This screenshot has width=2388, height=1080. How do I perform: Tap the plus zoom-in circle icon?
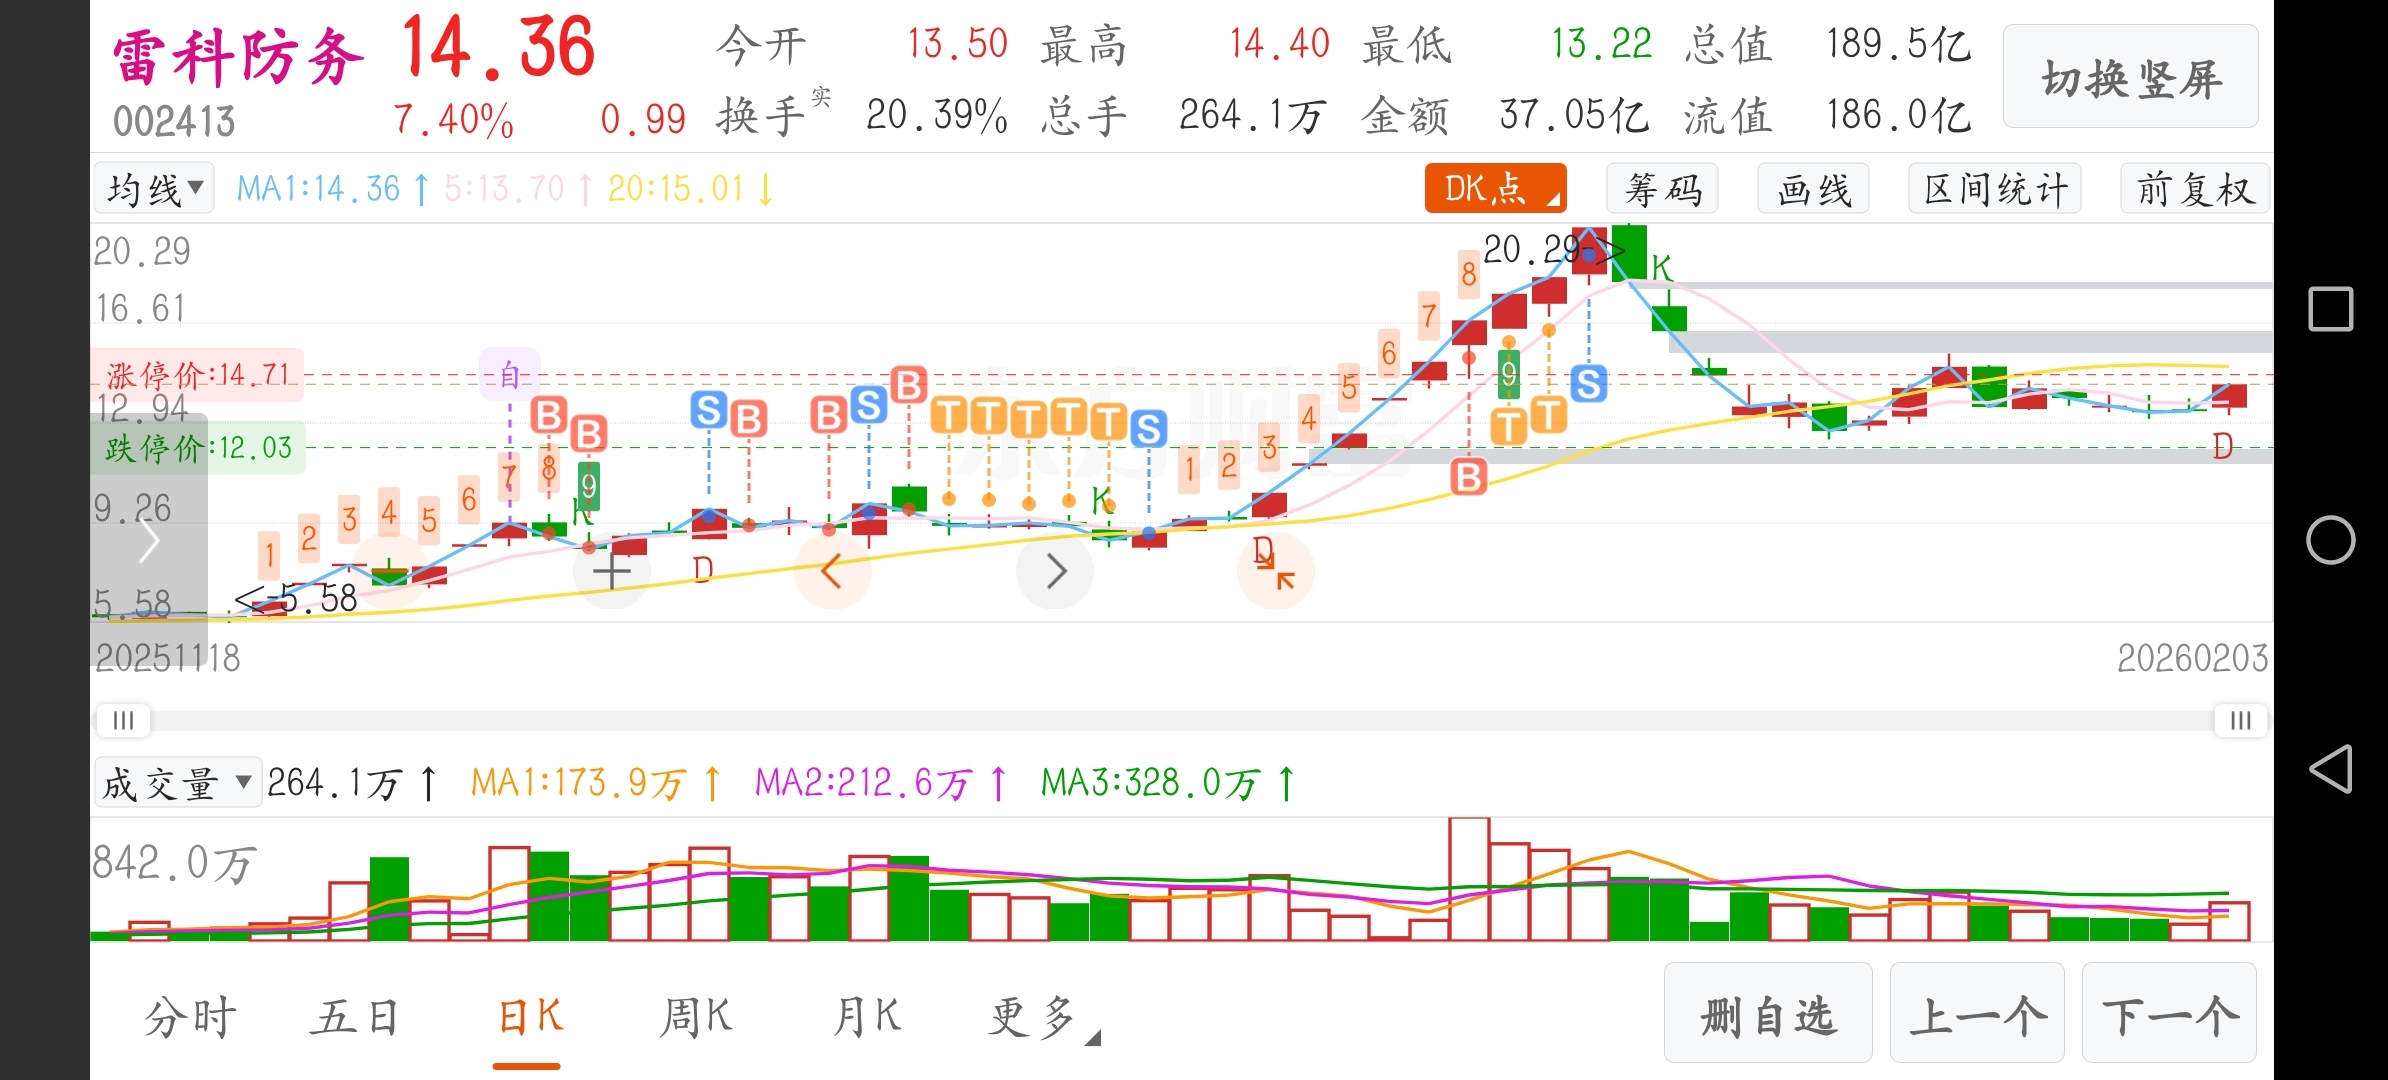pyautogui.click(x=611, y=572)
